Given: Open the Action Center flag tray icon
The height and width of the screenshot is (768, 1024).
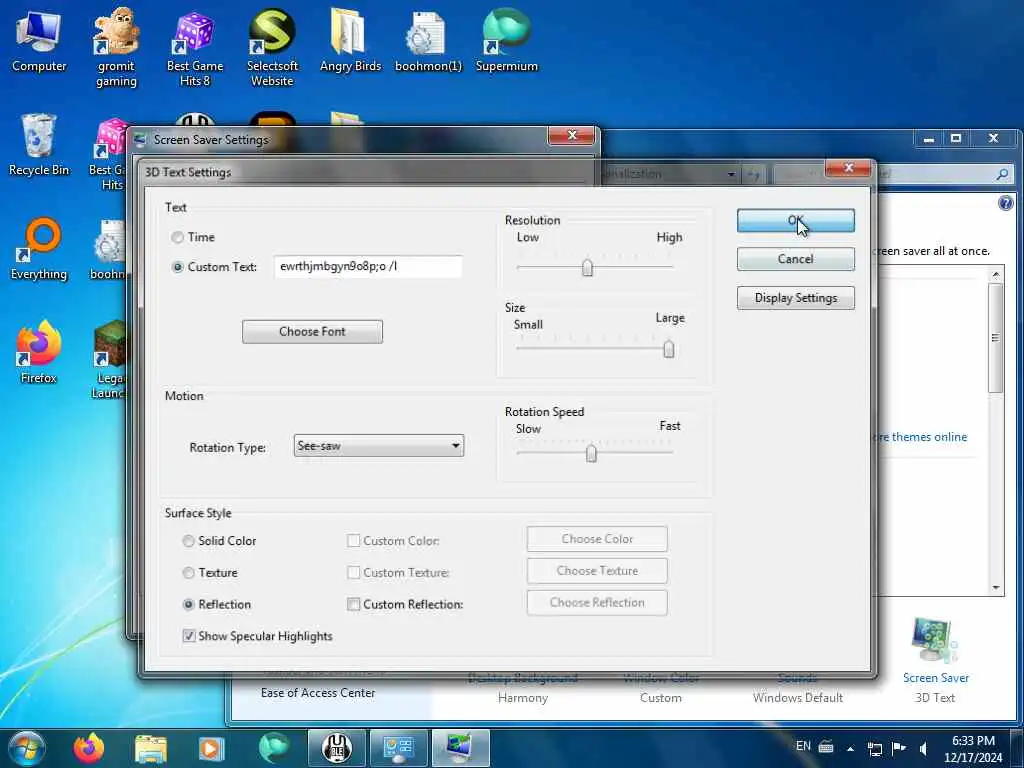Looking at the screenshot, I should click(x=899, y=748).
